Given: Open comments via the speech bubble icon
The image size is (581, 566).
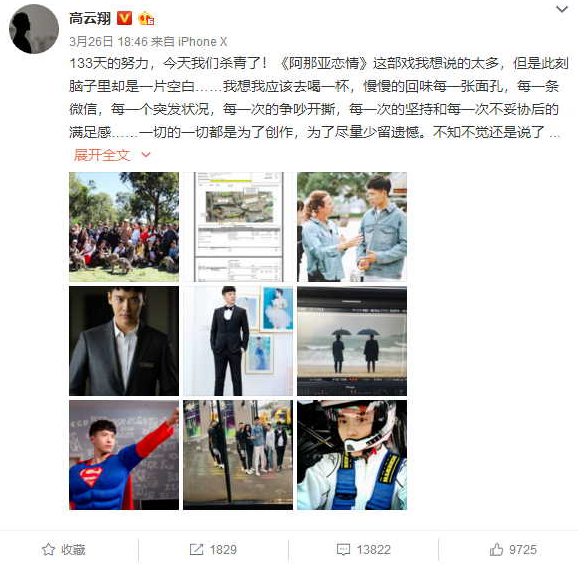Looking at the screenshot, I should click(343, 549).
